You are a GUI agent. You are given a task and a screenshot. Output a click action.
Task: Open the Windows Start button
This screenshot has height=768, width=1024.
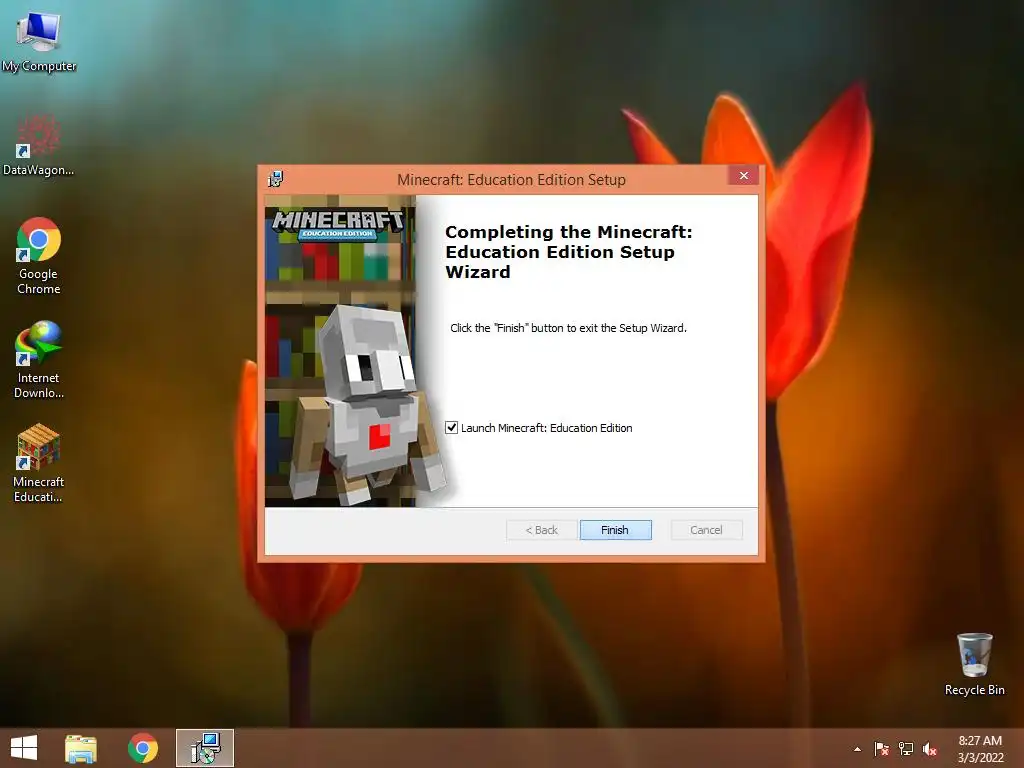tap(24, 748)
